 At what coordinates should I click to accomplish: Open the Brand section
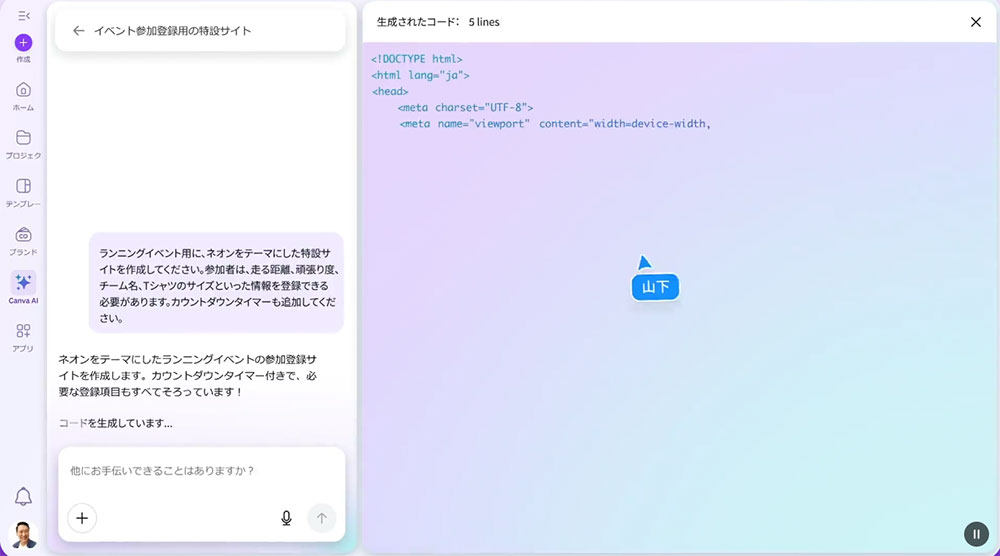pos(23,234)
